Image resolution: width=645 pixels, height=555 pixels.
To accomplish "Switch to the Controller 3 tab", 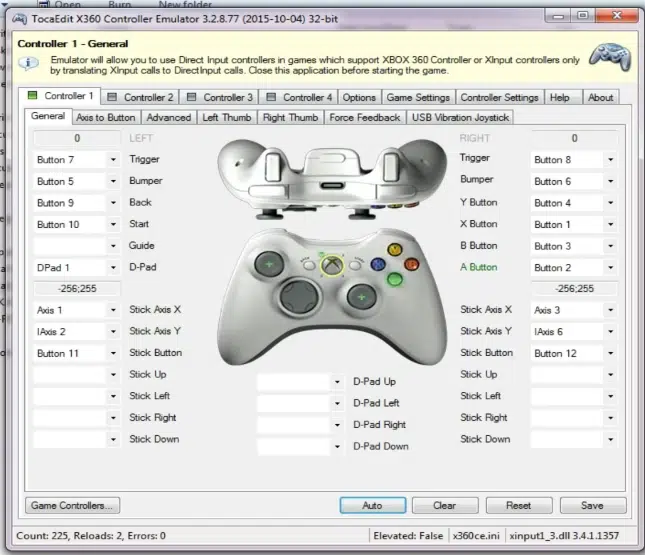I will click(x=219, y=98).
